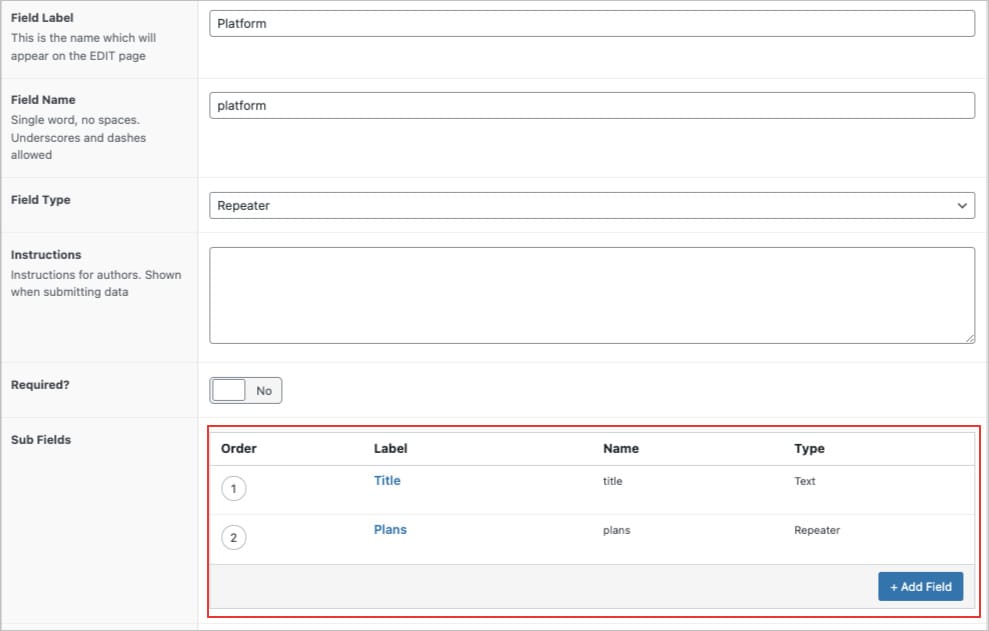
Task: Click the Repeater type cell in Plans row
Action: coord(817,530)
